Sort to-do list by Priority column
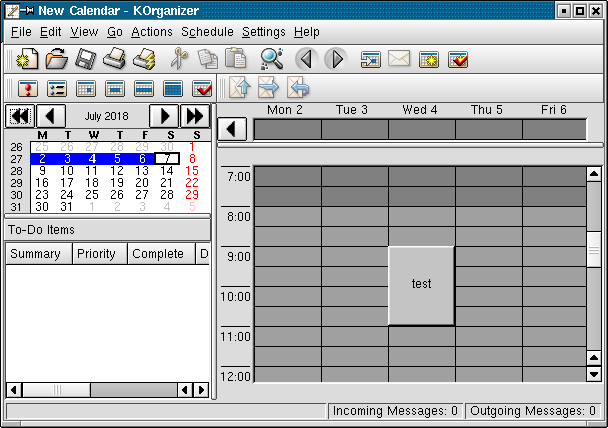Screen dimensions: 608x428 coord(100,254)
